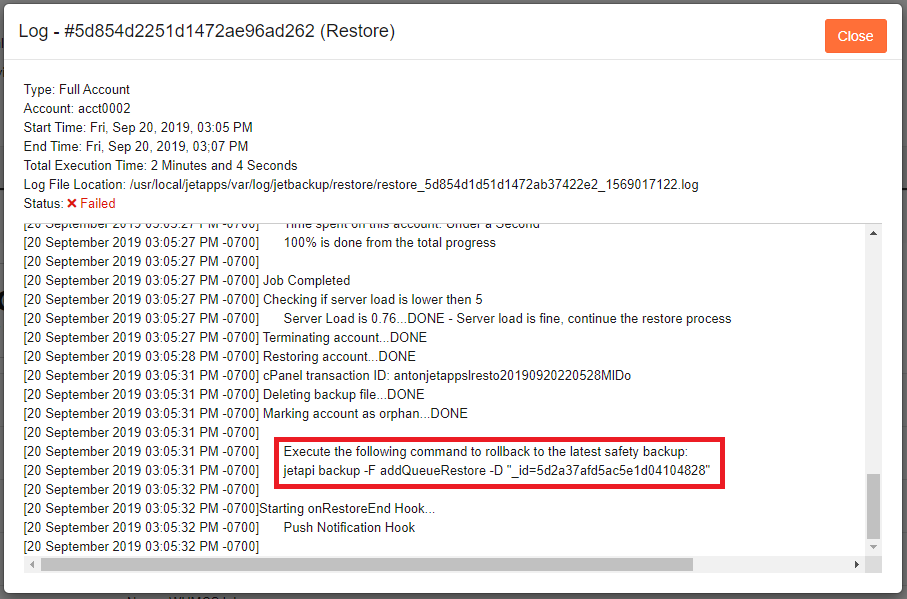The height and width of the screenshot is (599, 907).
Task: Click the 'Terminating account...DONE' log line
Action: (345, 338)
